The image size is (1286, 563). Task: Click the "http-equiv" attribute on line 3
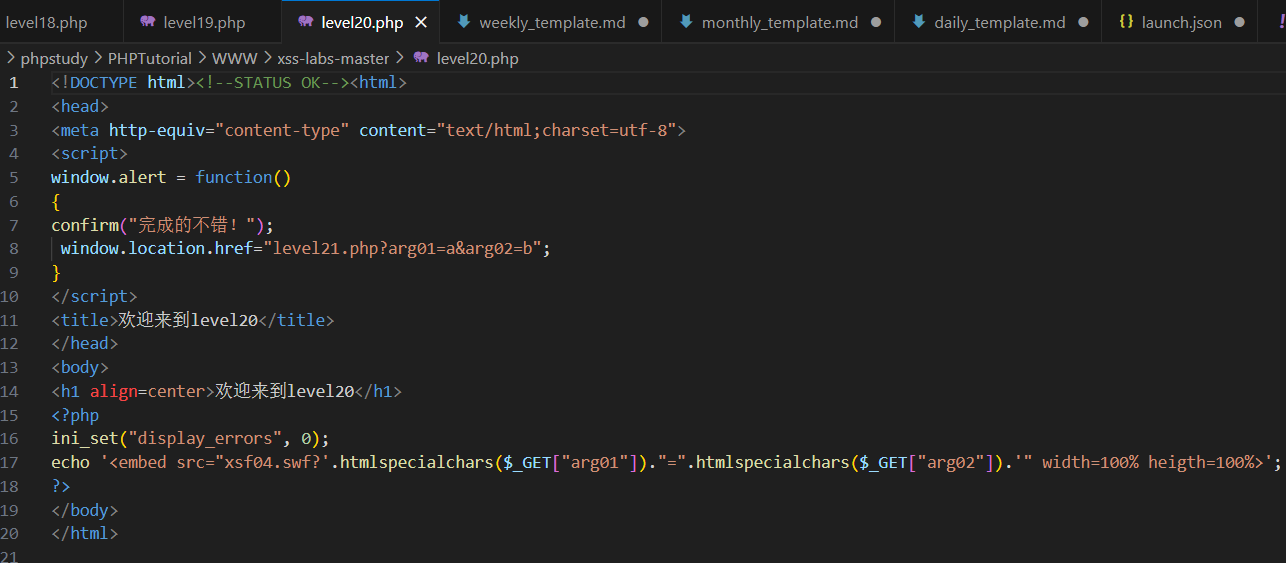(157, 130)
